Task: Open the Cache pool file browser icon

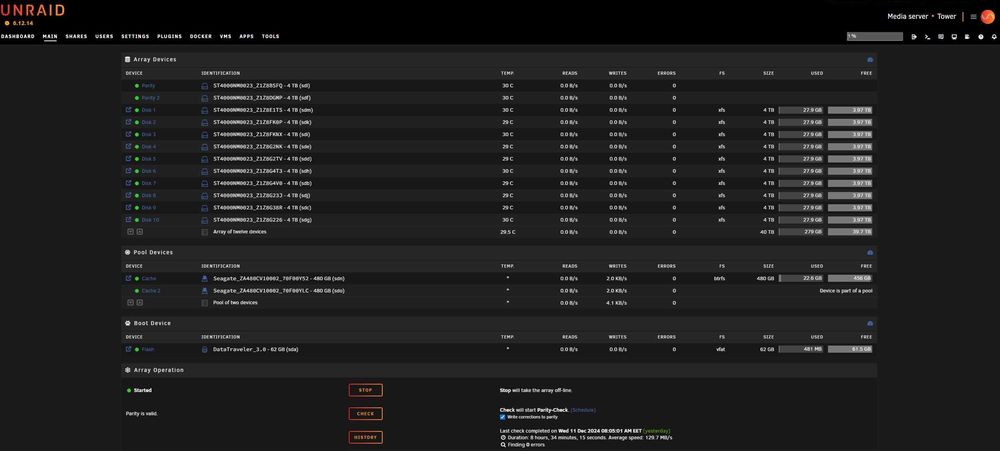Action: tap(128, 278)
